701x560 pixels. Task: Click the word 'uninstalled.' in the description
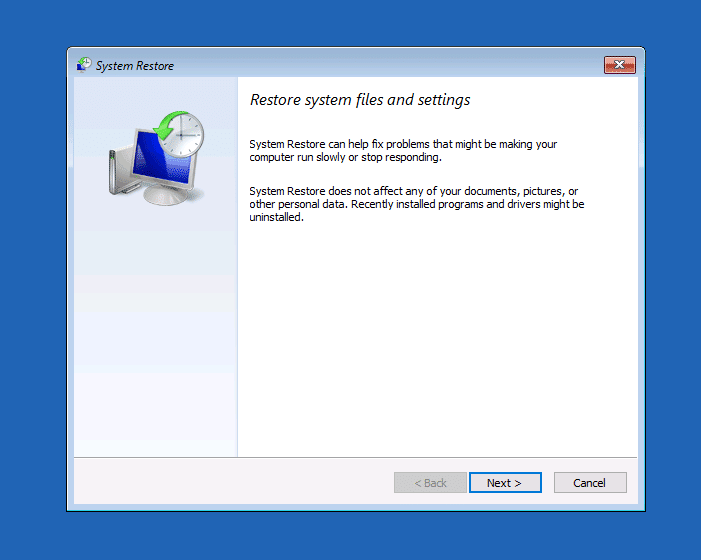(276, 217)
